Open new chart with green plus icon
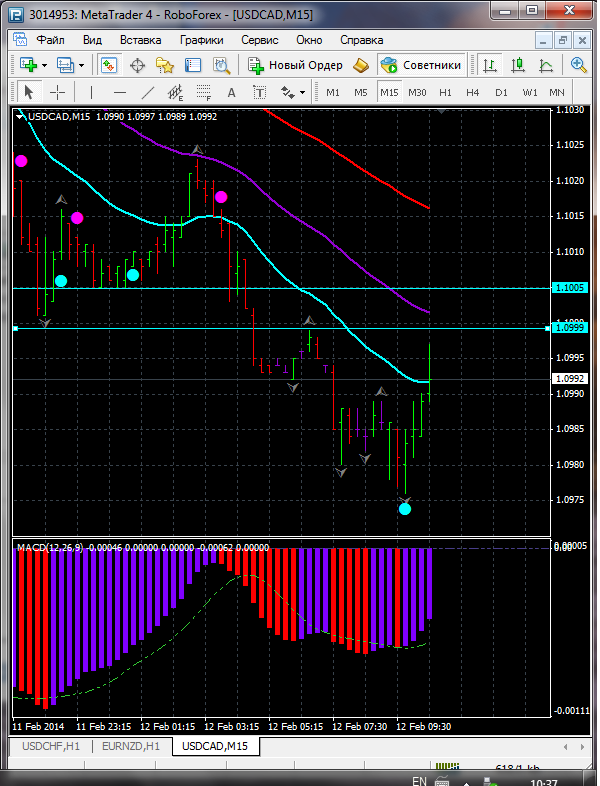Screen dimensions: 600x786 pos(28,65)
